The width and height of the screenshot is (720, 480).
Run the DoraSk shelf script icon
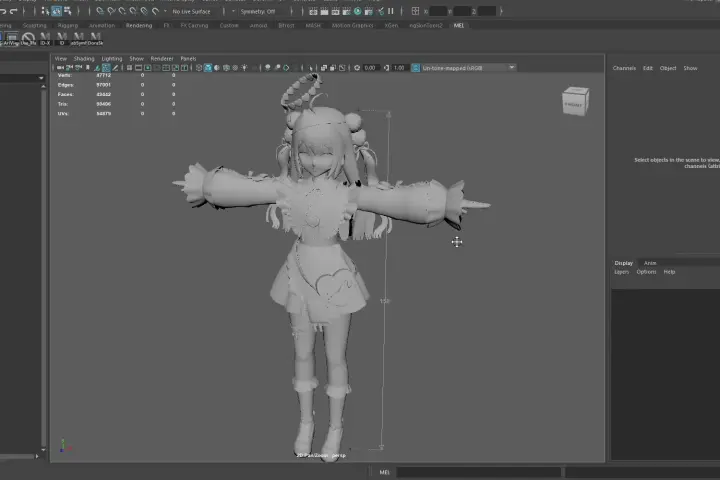pos(95,39)
